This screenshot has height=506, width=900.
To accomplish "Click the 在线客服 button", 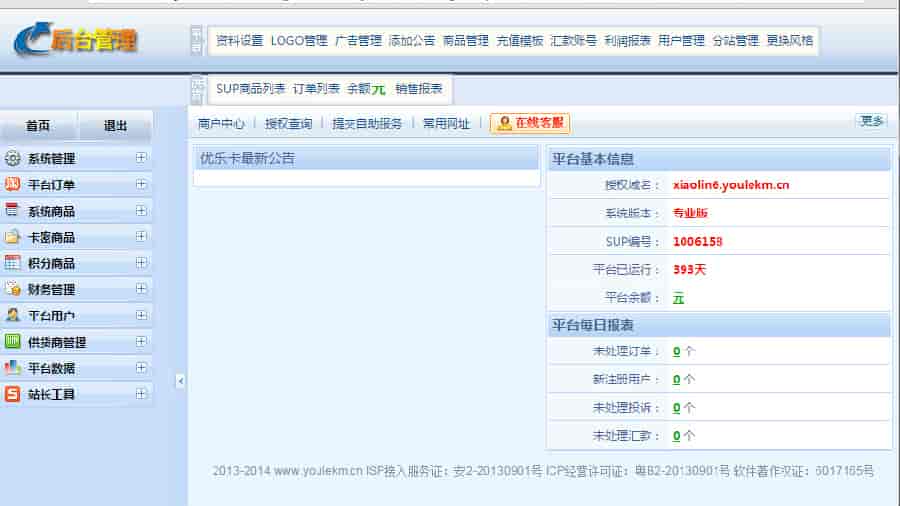I will tap(530, 124).
